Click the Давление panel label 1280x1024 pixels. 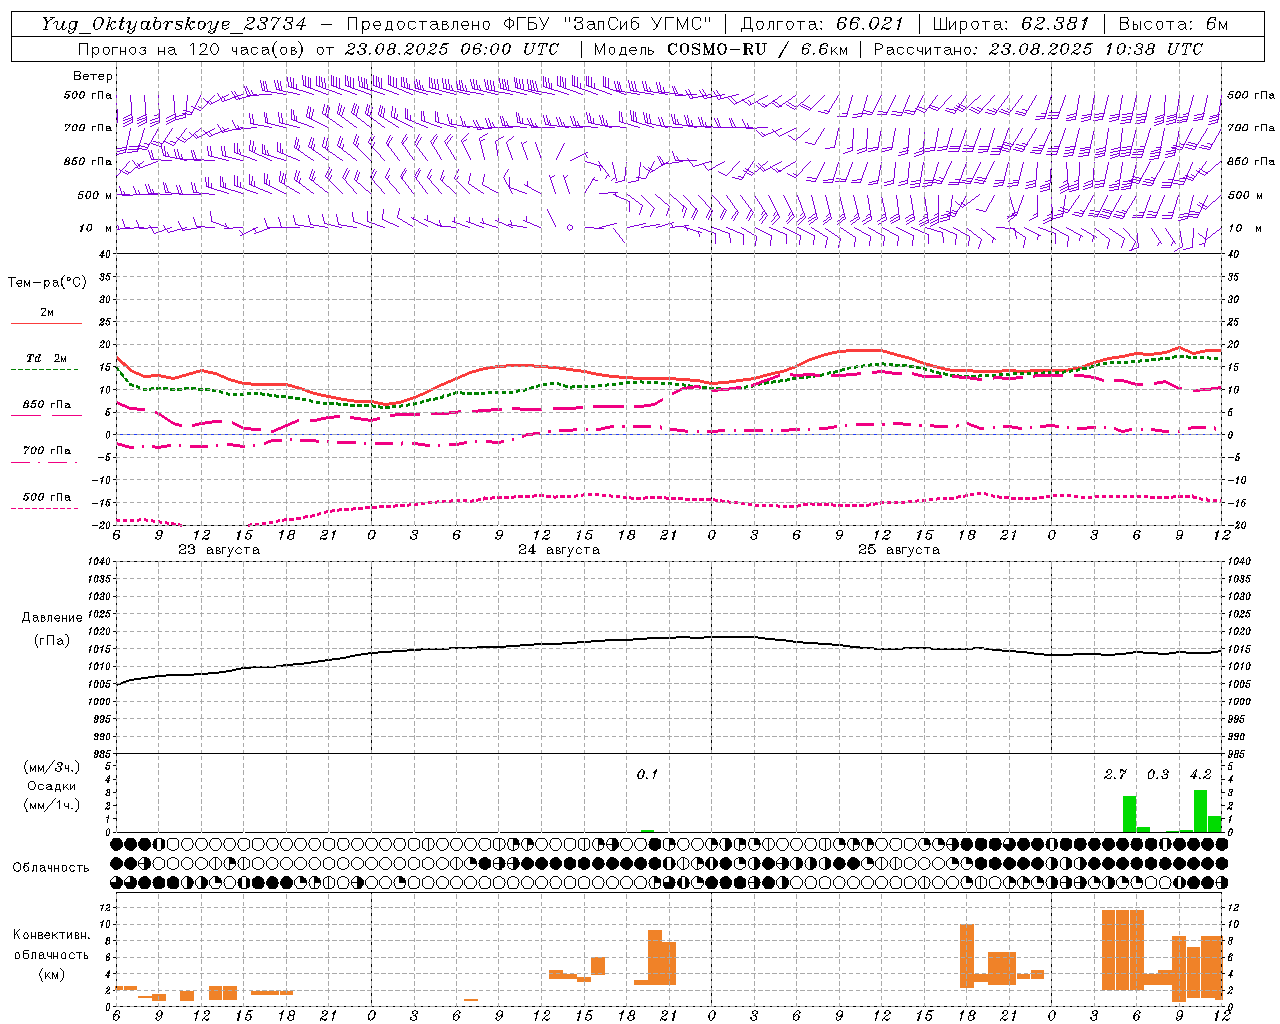[x=52, y=618]
